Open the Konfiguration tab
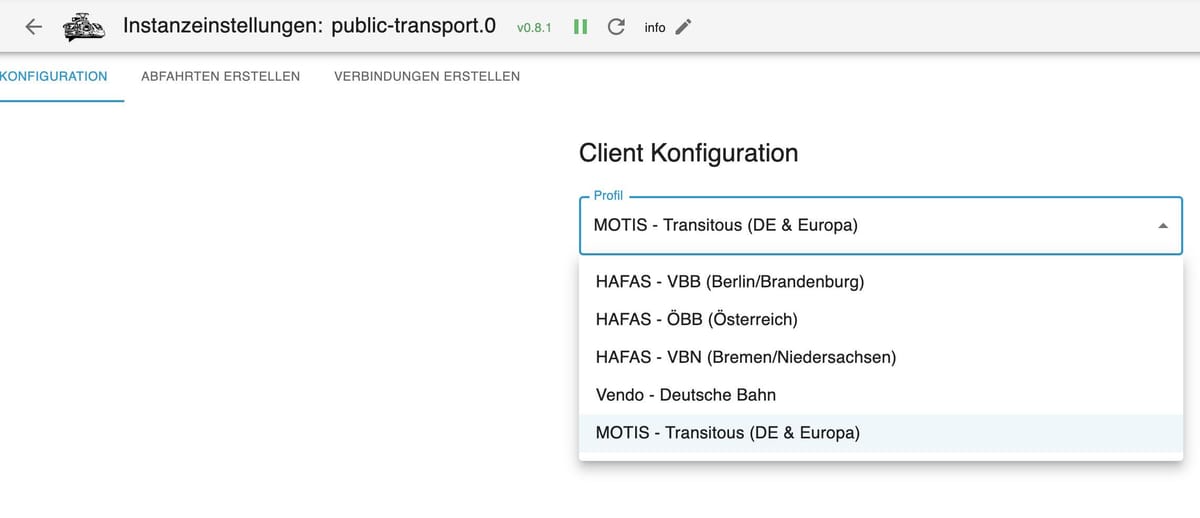The height and width of the screenshot is (518, 1200). click(55, 76)
